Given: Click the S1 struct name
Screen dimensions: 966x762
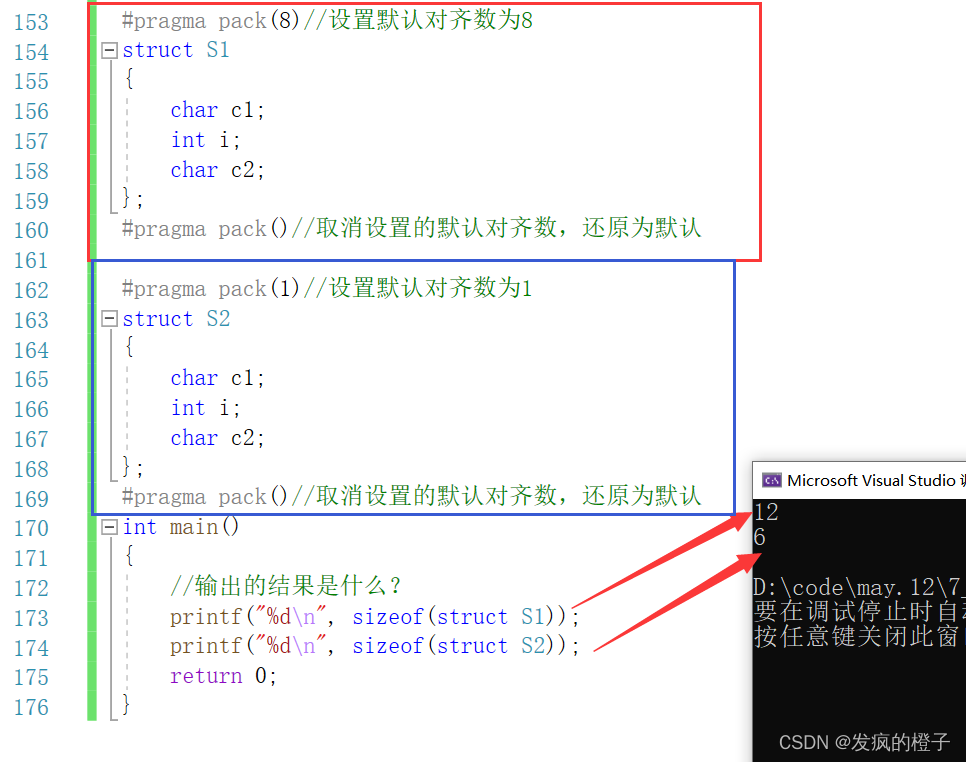Looking at the screenshot, I should pos(218,50).
